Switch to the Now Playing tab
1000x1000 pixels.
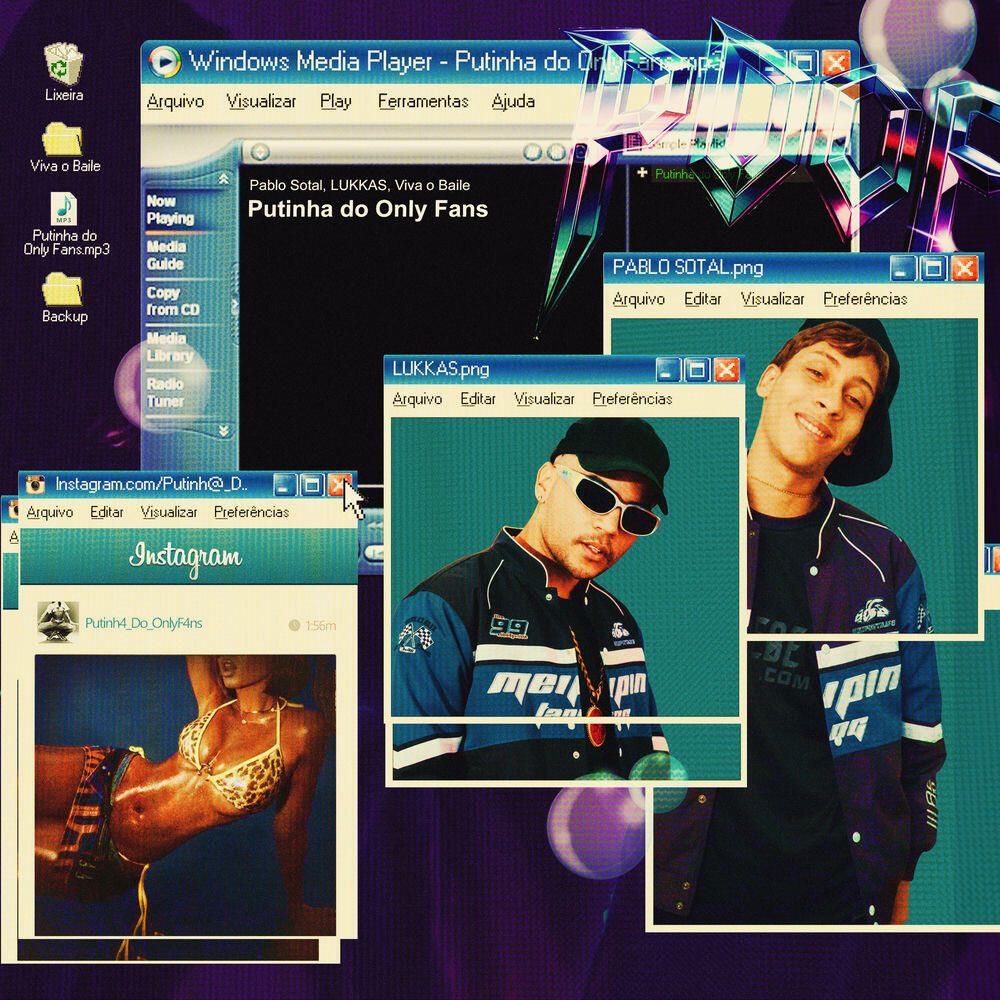(170, 210)
